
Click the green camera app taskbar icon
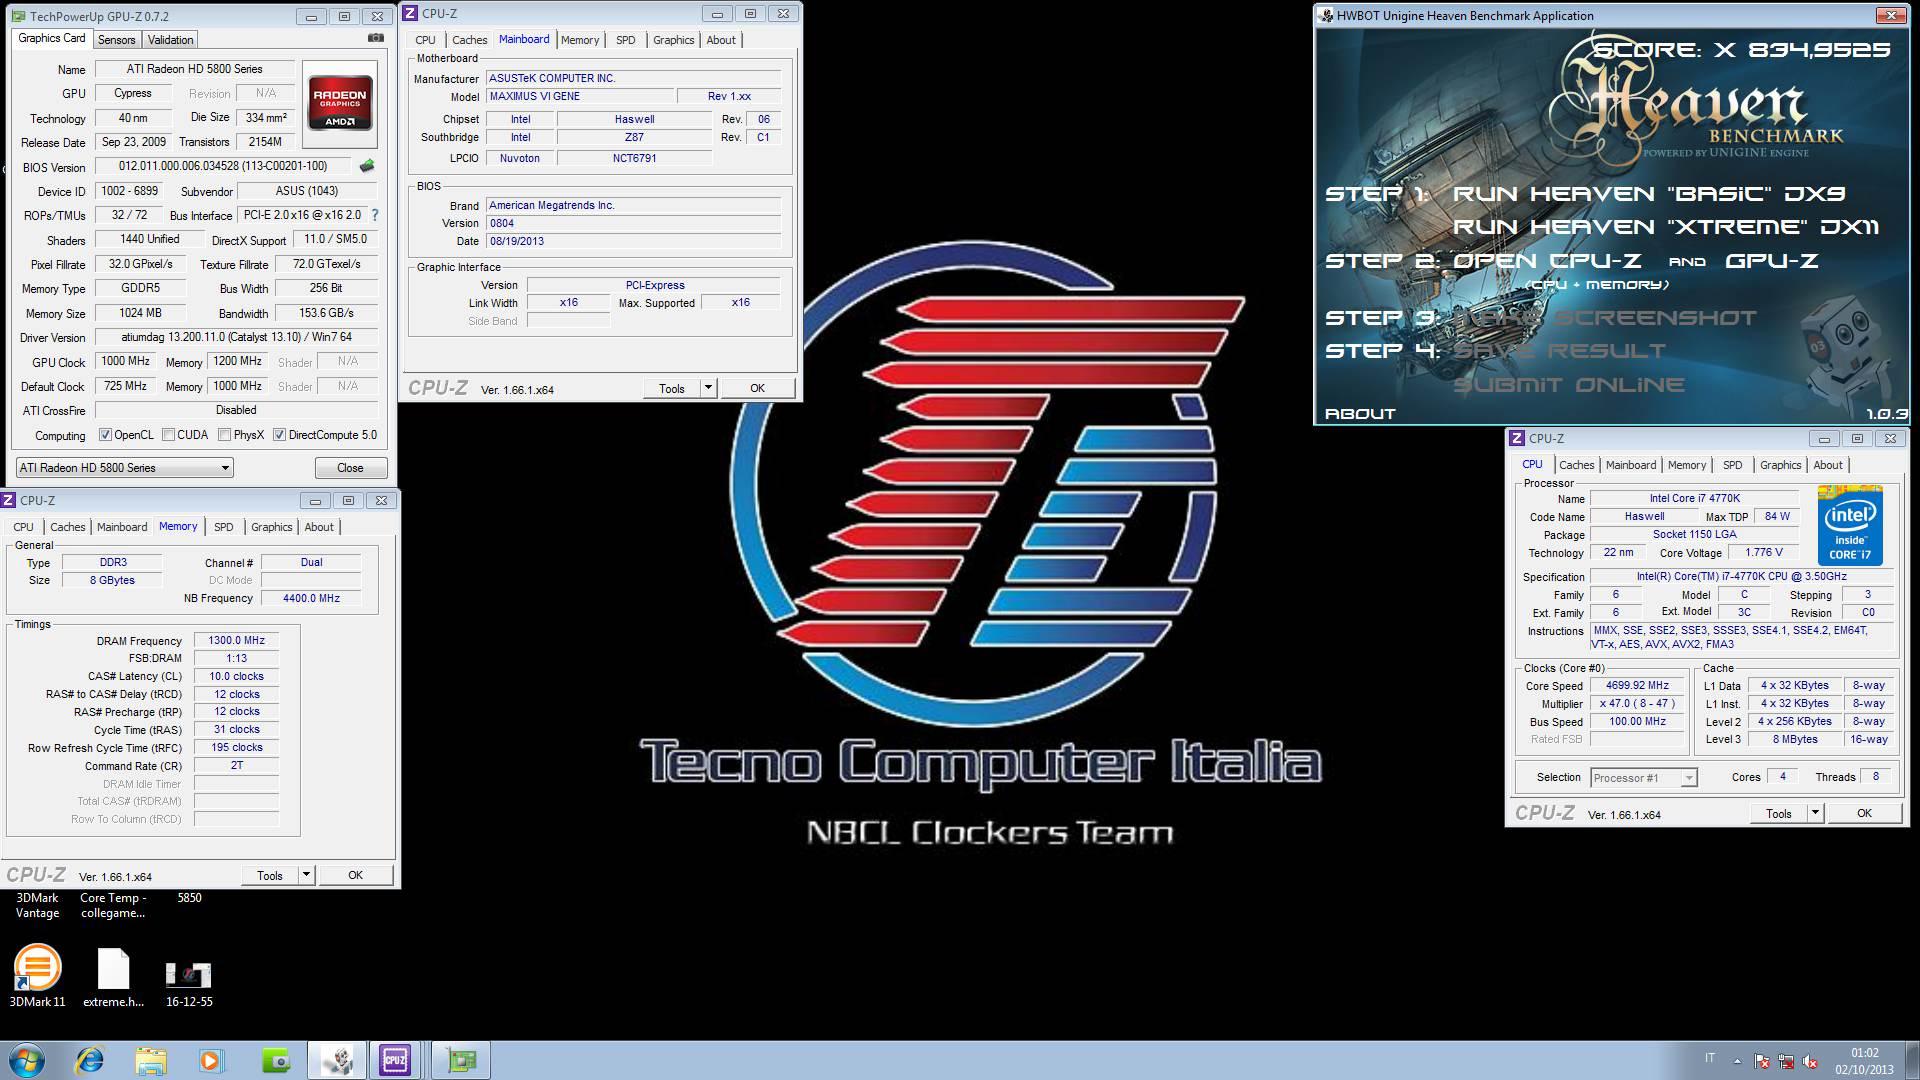[x=274, y=1060]
